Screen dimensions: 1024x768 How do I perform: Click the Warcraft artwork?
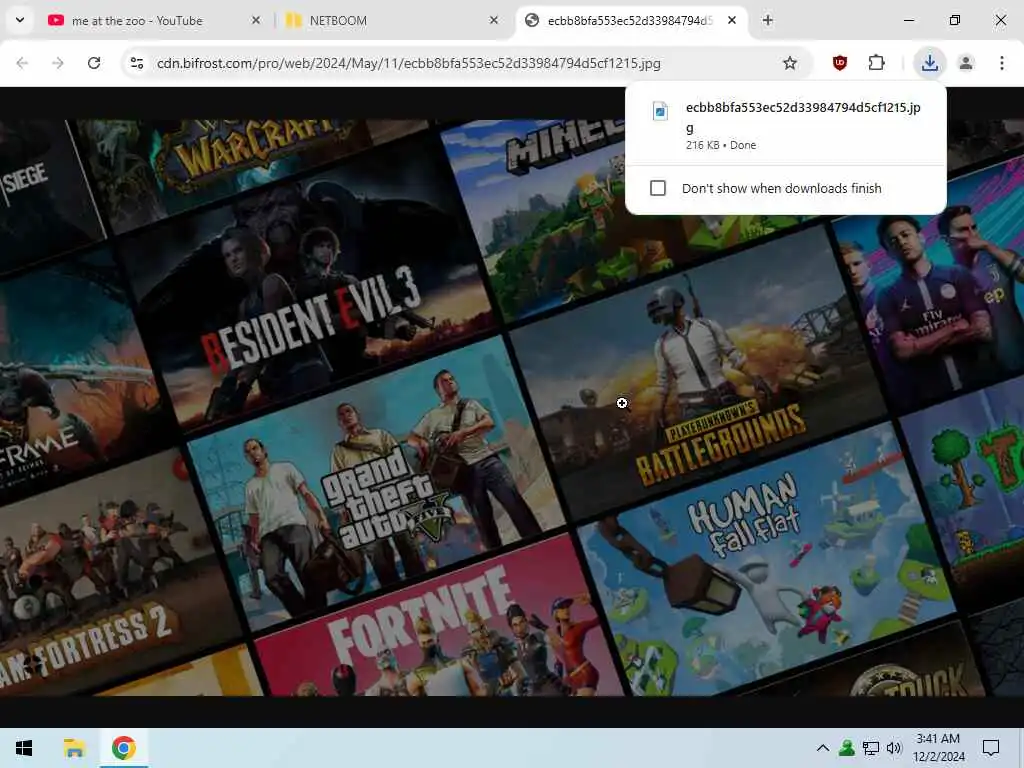pyautogui.click(x=255, y=163)
